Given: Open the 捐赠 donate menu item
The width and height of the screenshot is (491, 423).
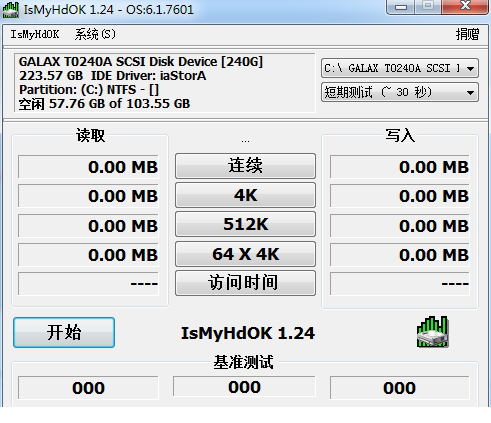Looking at the screenshot, I should [x=467, y=34].
